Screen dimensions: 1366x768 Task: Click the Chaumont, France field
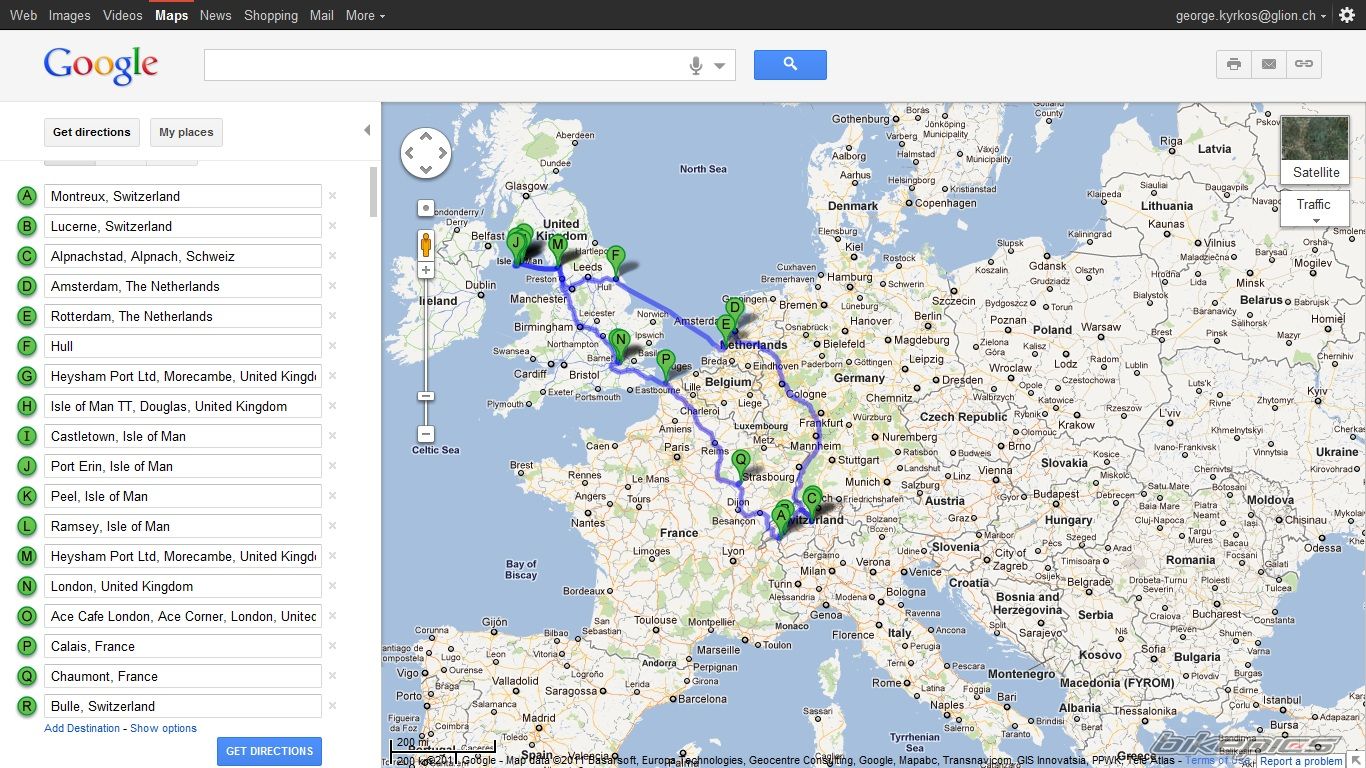coord(182,676)
